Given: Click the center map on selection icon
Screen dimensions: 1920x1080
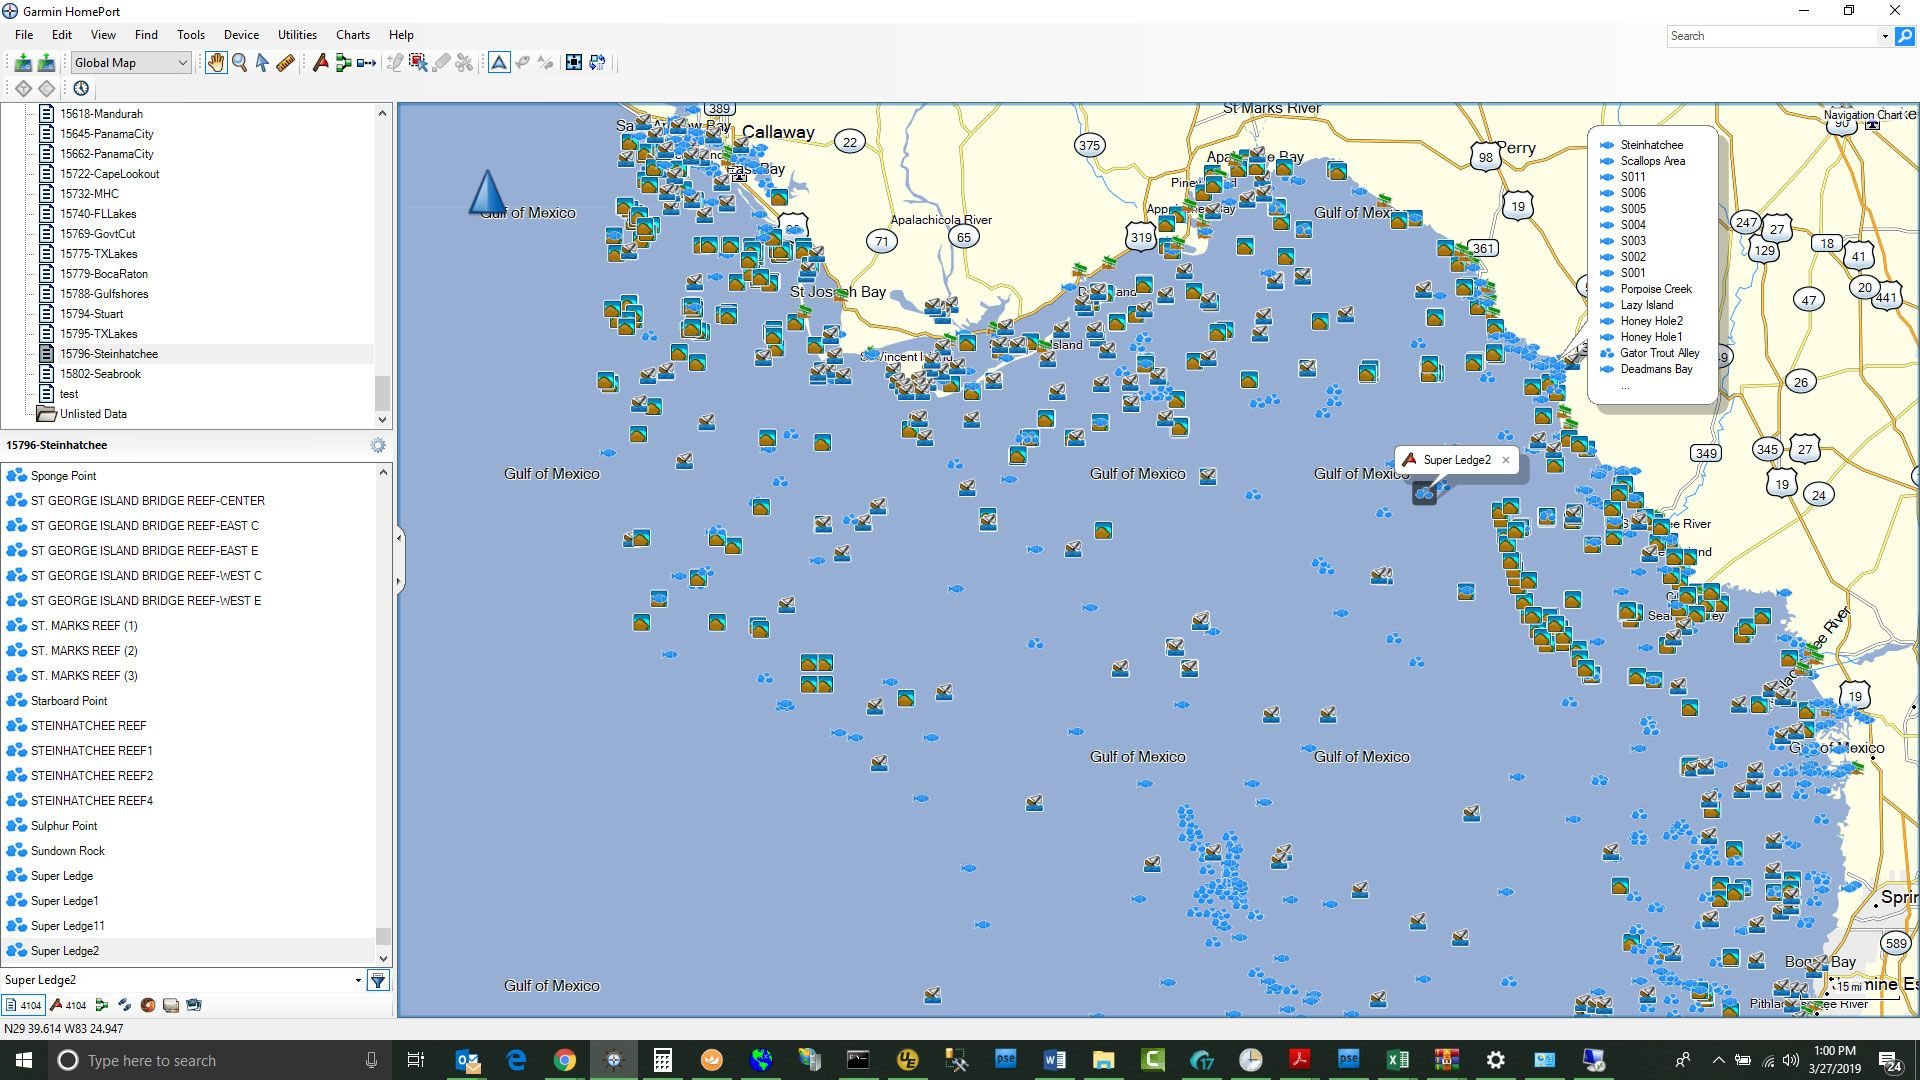Looking at the screenshot, I should coord(574,63).
